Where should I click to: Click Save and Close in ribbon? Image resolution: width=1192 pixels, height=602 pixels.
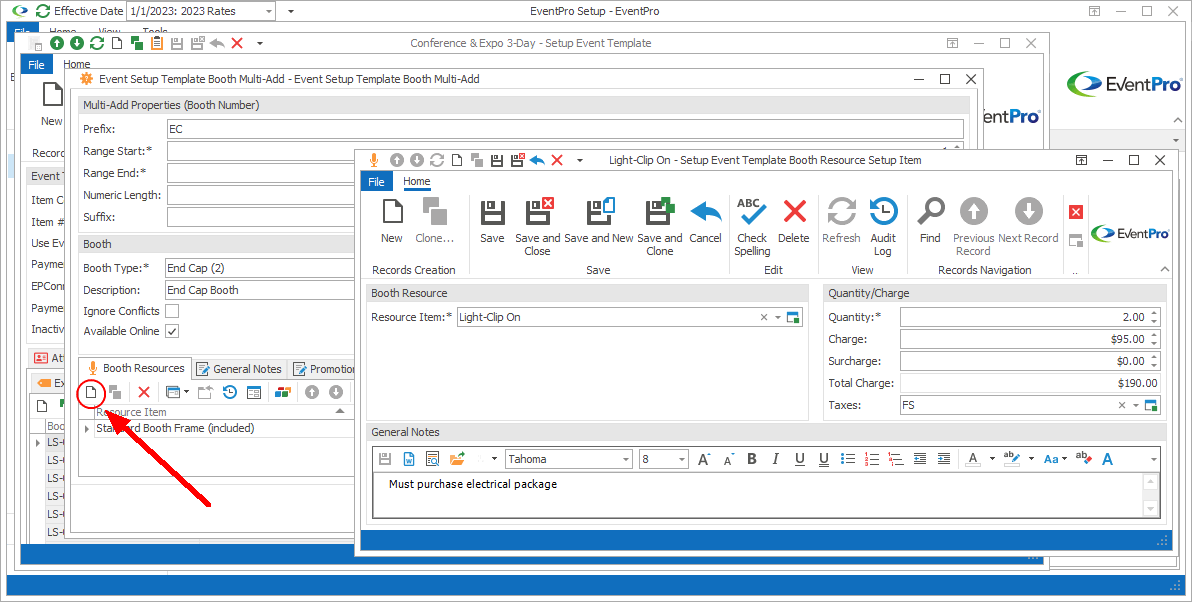pos(537,227)
